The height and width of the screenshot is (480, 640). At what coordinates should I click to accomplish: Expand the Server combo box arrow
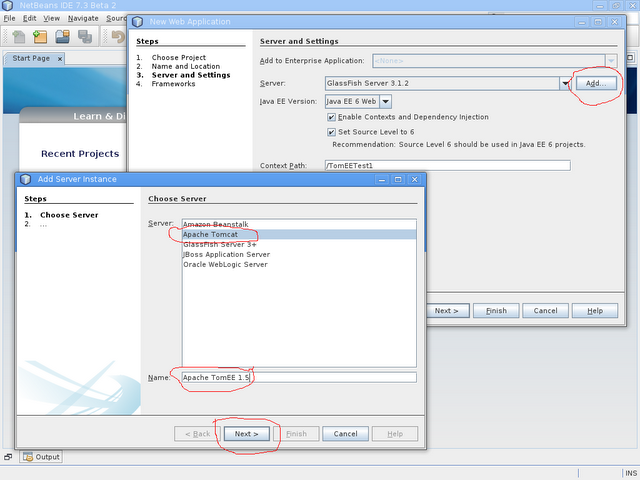coord(565,83)
